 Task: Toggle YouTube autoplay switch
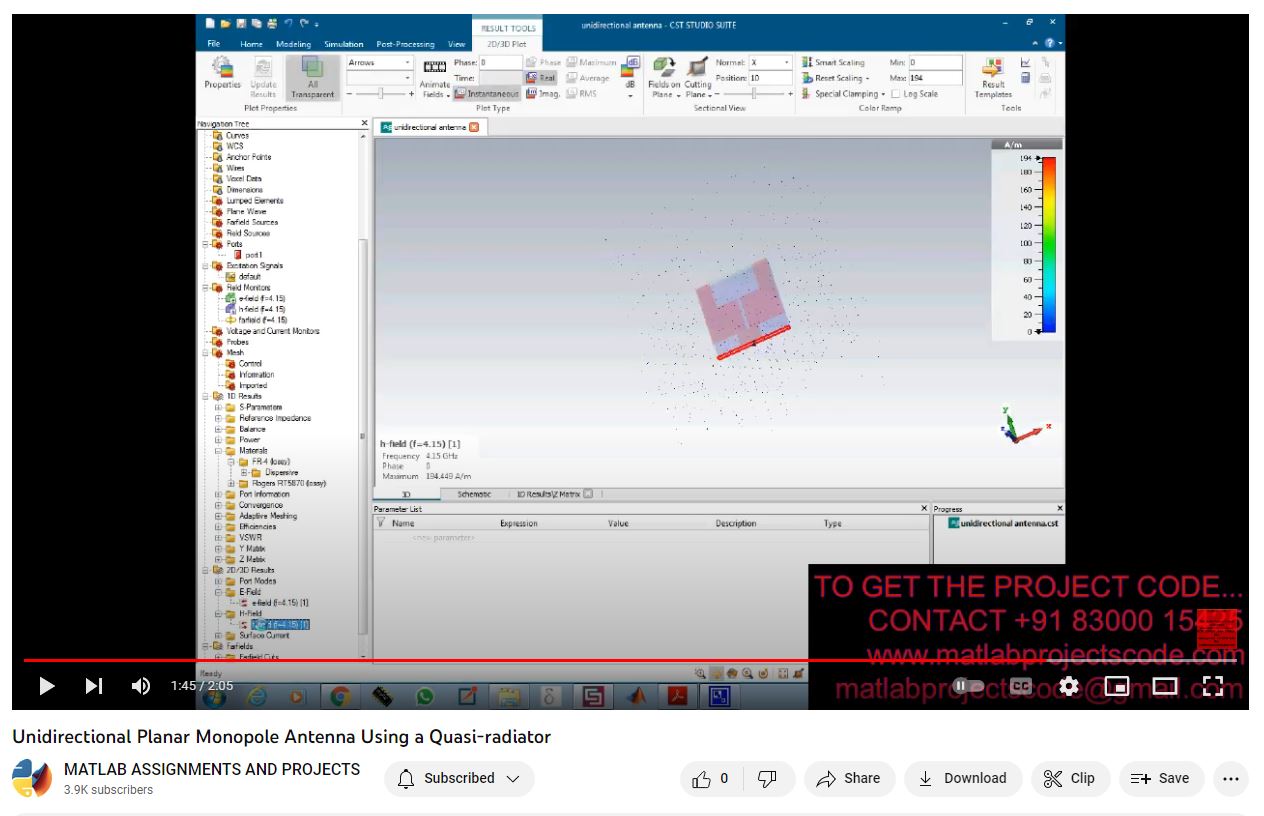pos(968,686)
